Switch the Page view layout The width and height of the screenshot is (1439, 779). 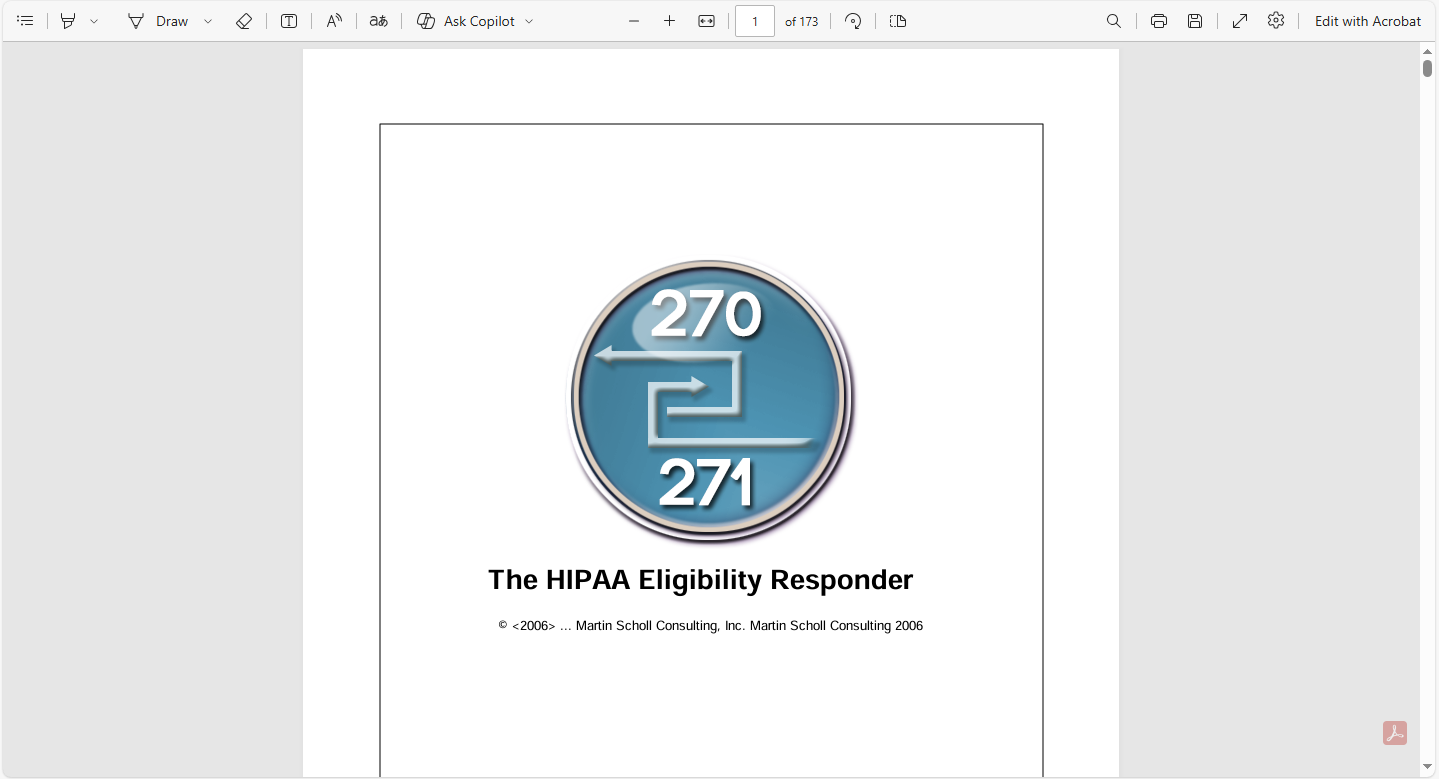(x=898, y=21)
